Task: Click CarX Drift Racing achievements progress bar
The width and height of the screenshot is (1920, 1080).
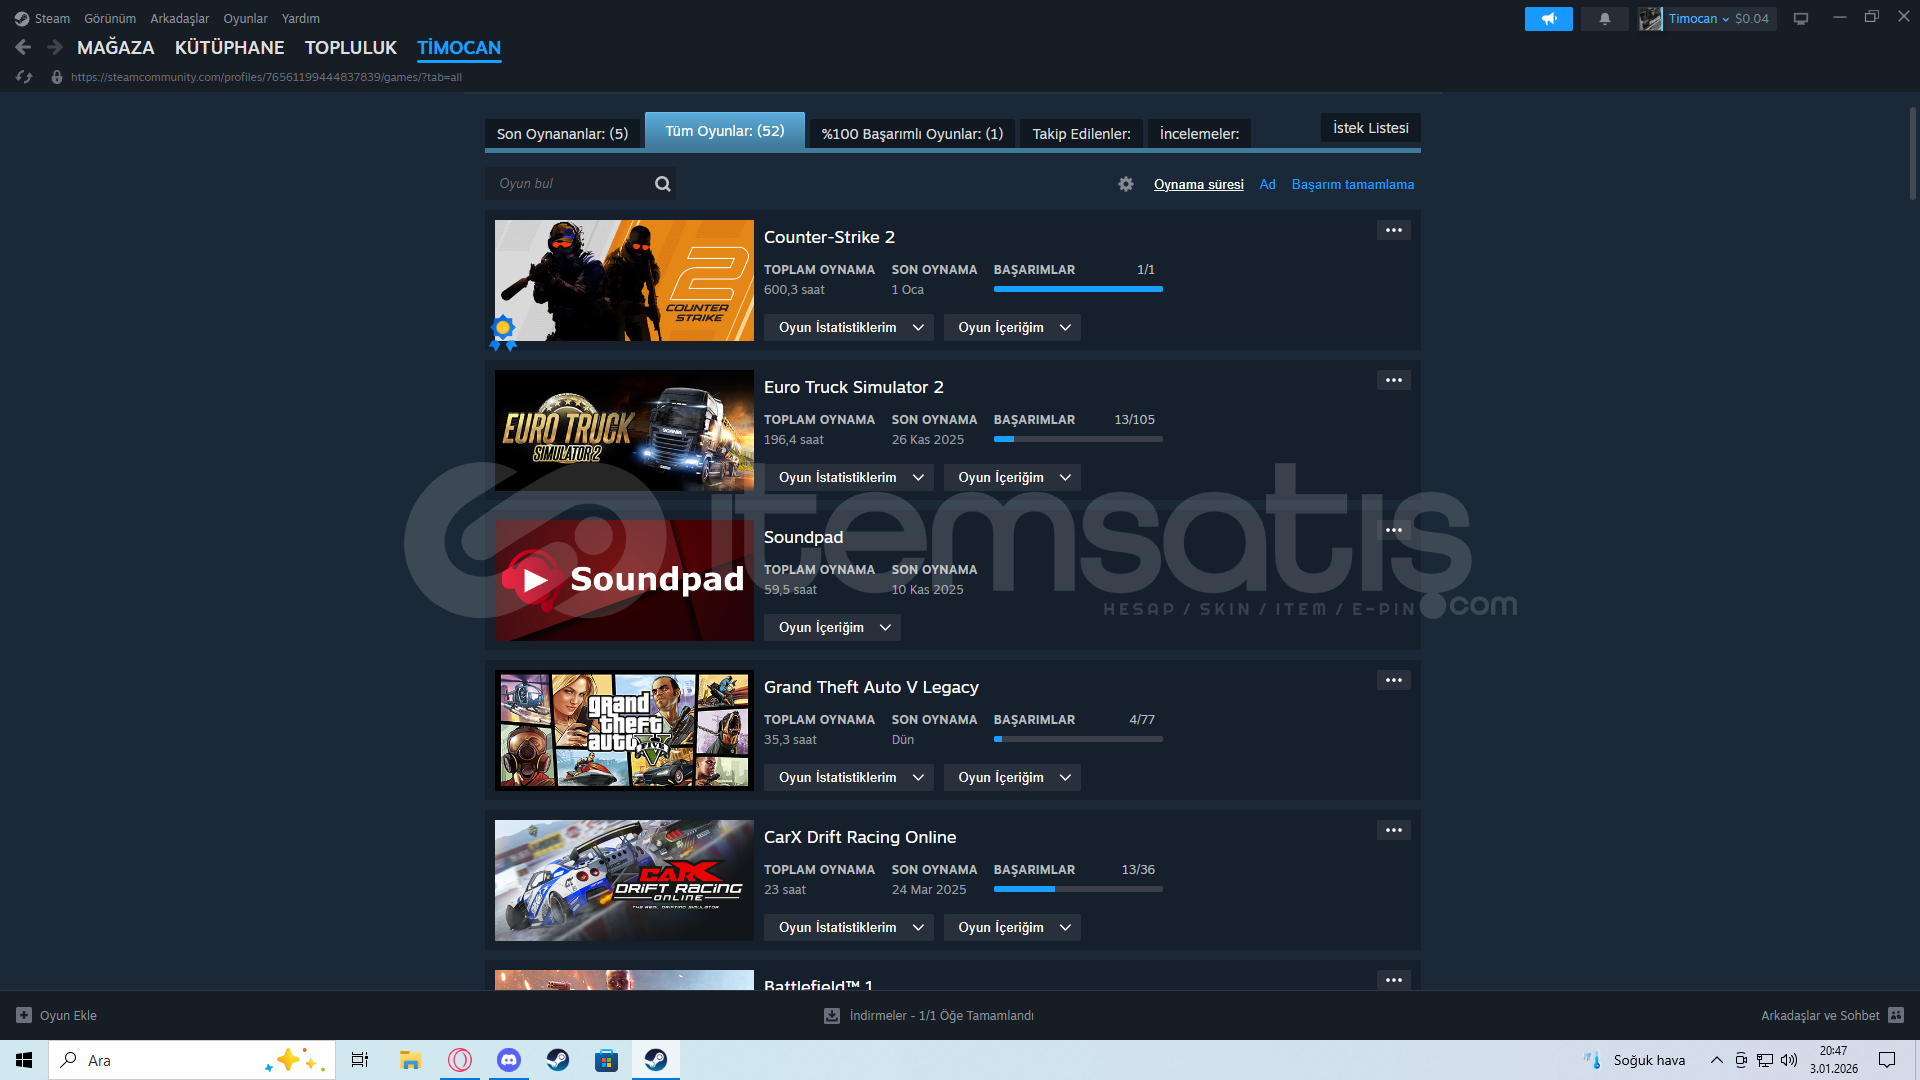Action: point(1077,889)
